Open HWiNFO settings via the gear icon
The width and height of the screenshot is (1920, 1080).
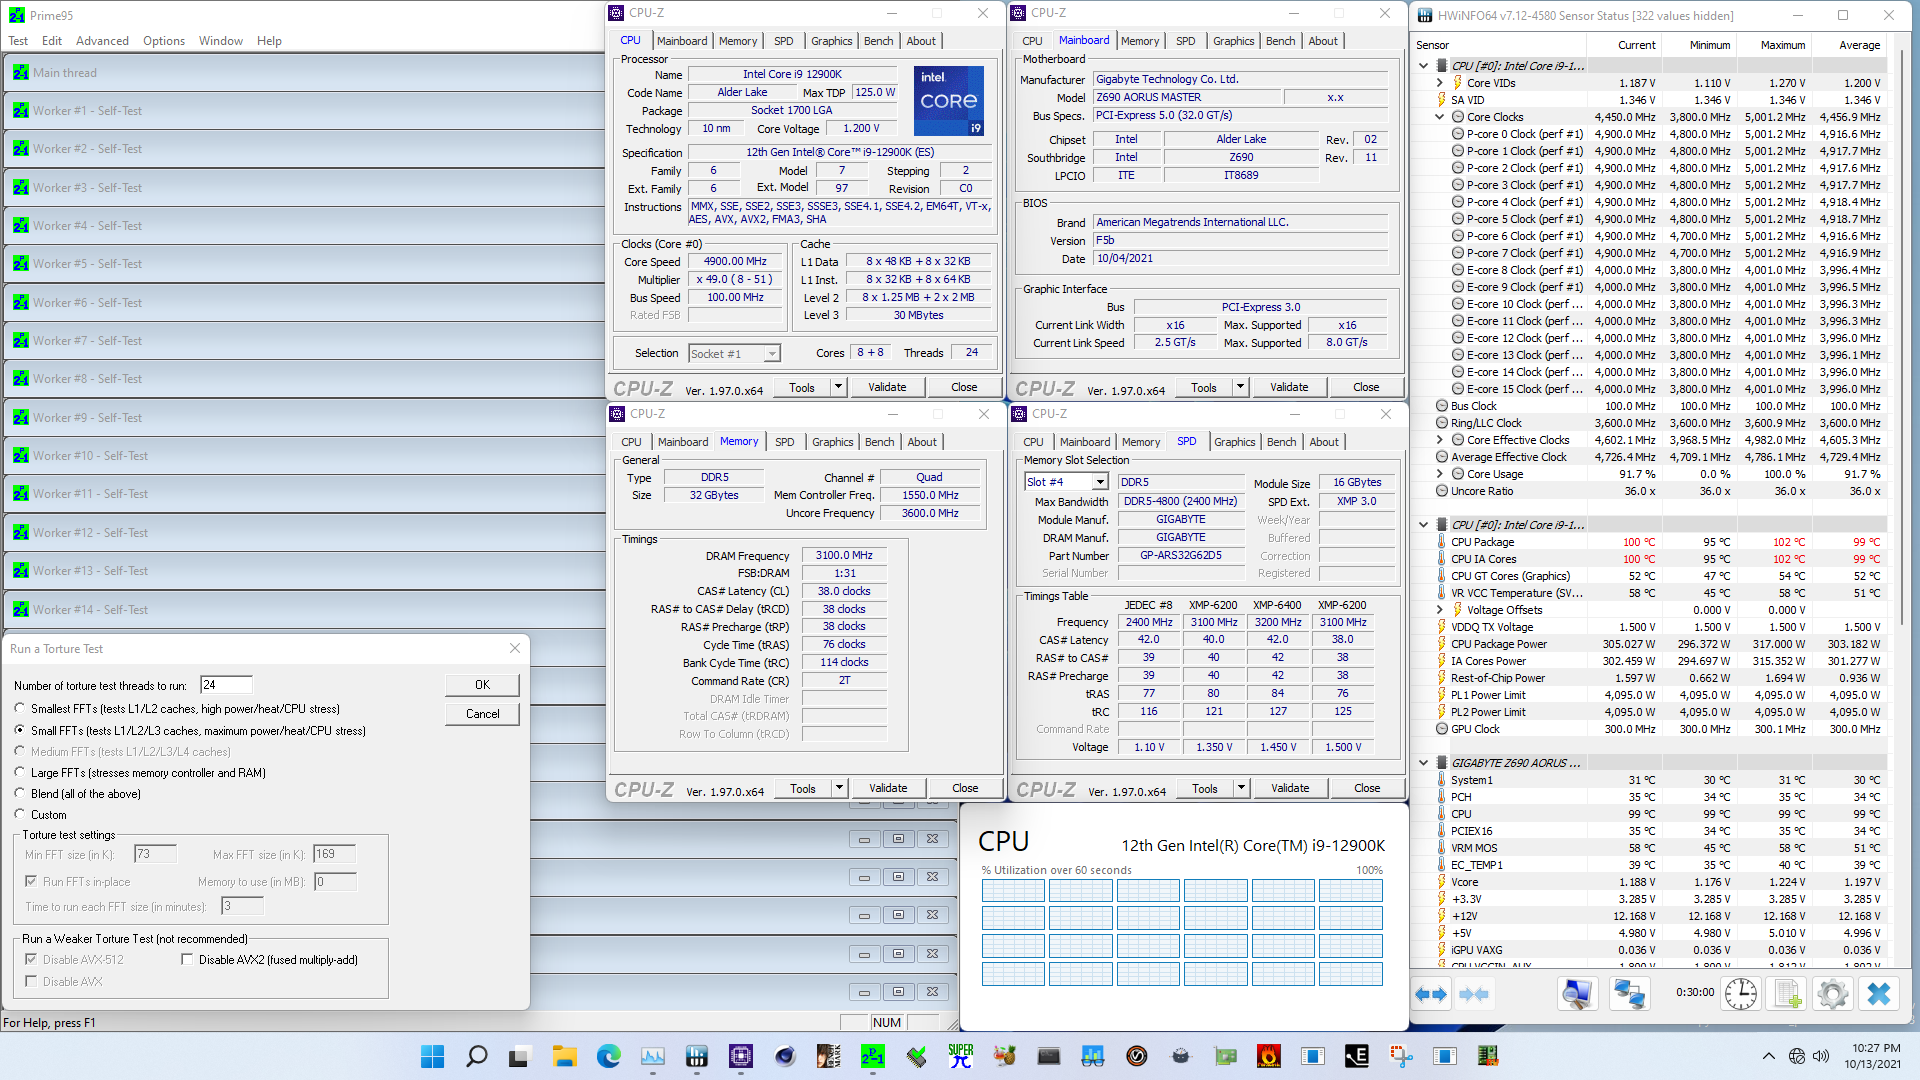(1832, 994)
